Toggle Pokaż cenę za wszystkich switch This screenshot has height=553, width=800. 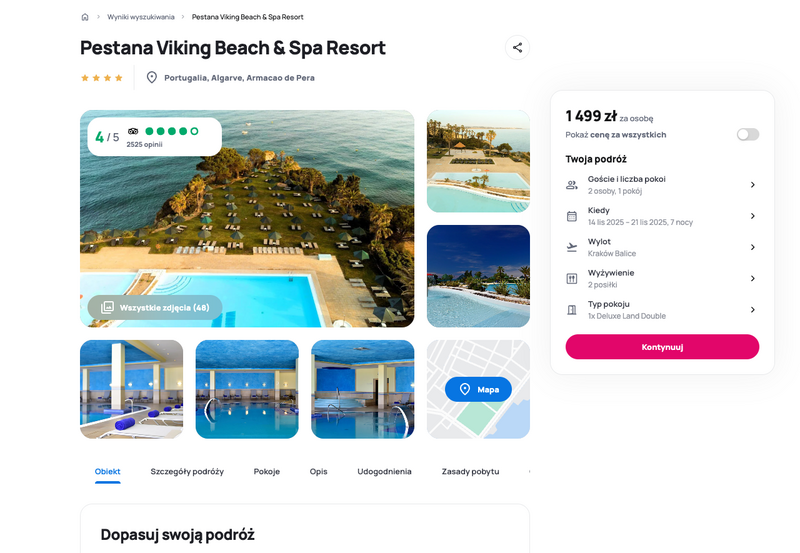coord(747,134)
